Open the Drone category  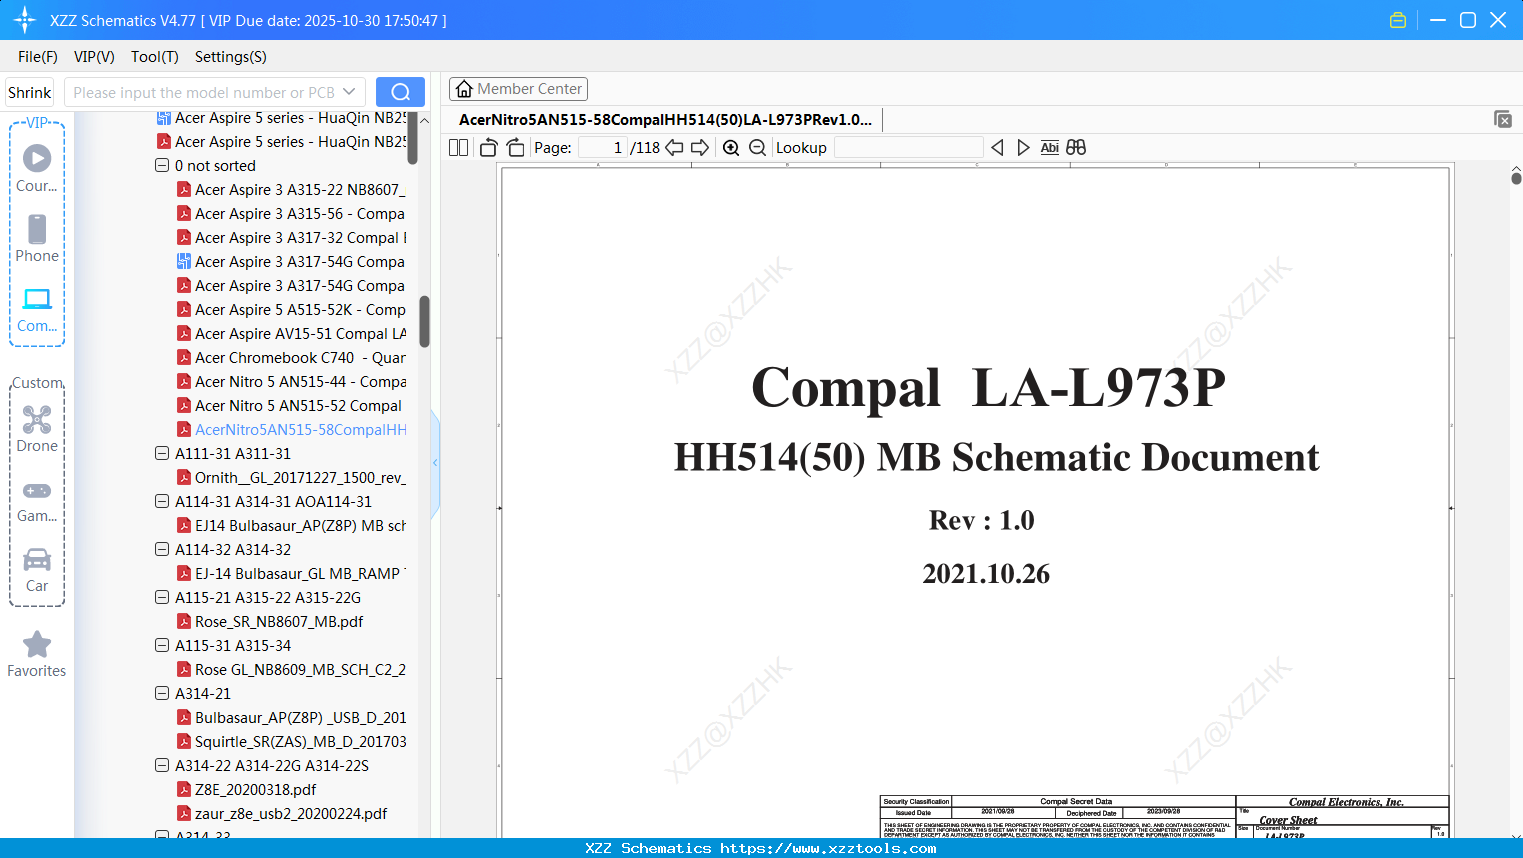point(37,430)
